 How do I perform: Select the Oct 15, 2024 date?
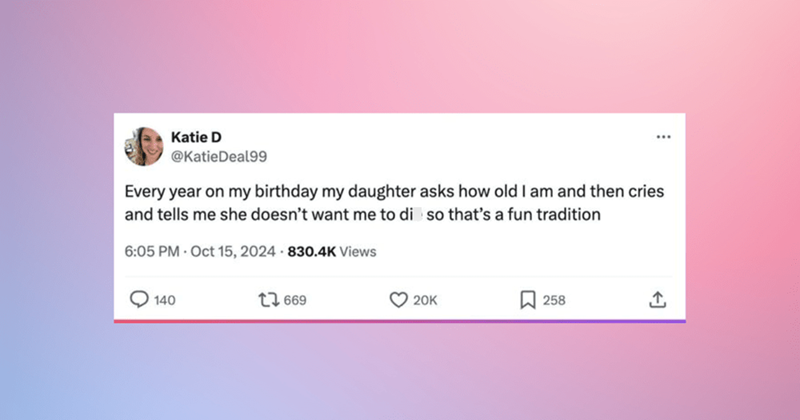coord(233,252)
